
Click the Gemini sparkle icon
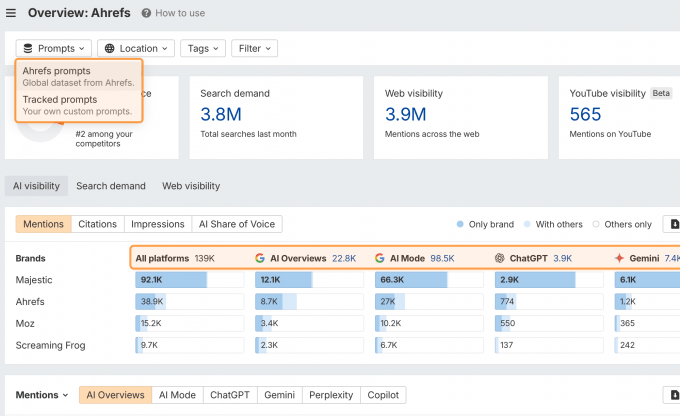pos(620,258)
